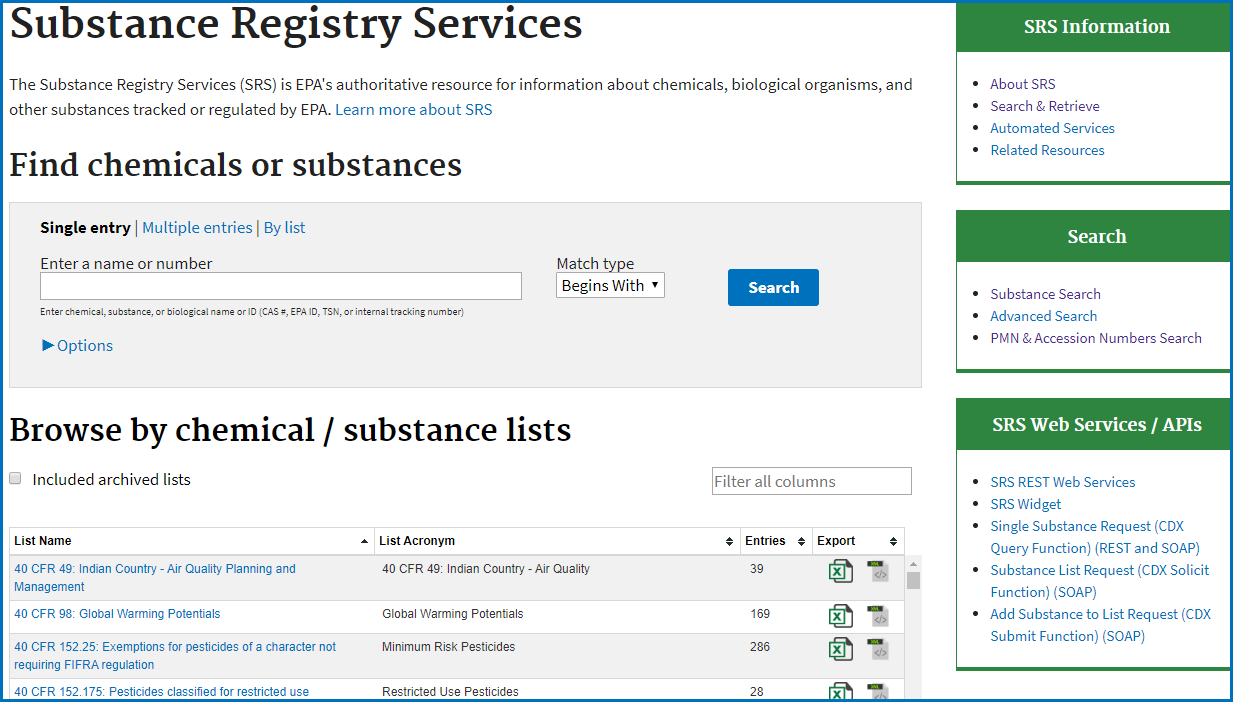Focus the Filter all columns box

811,481
